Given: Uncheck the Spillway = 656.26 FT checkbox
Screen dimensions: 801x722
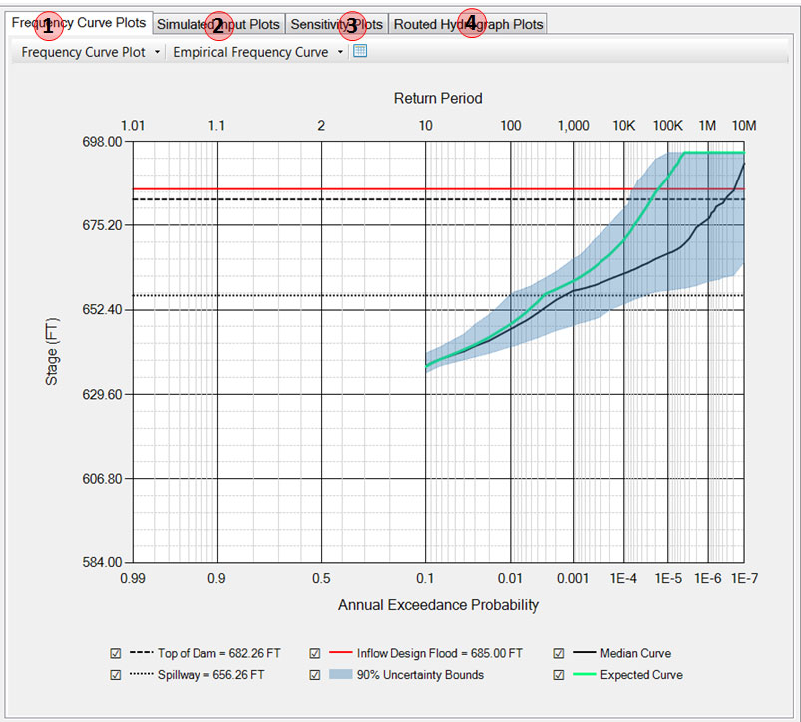Looking at the screenshot, I should click(116, 675).
